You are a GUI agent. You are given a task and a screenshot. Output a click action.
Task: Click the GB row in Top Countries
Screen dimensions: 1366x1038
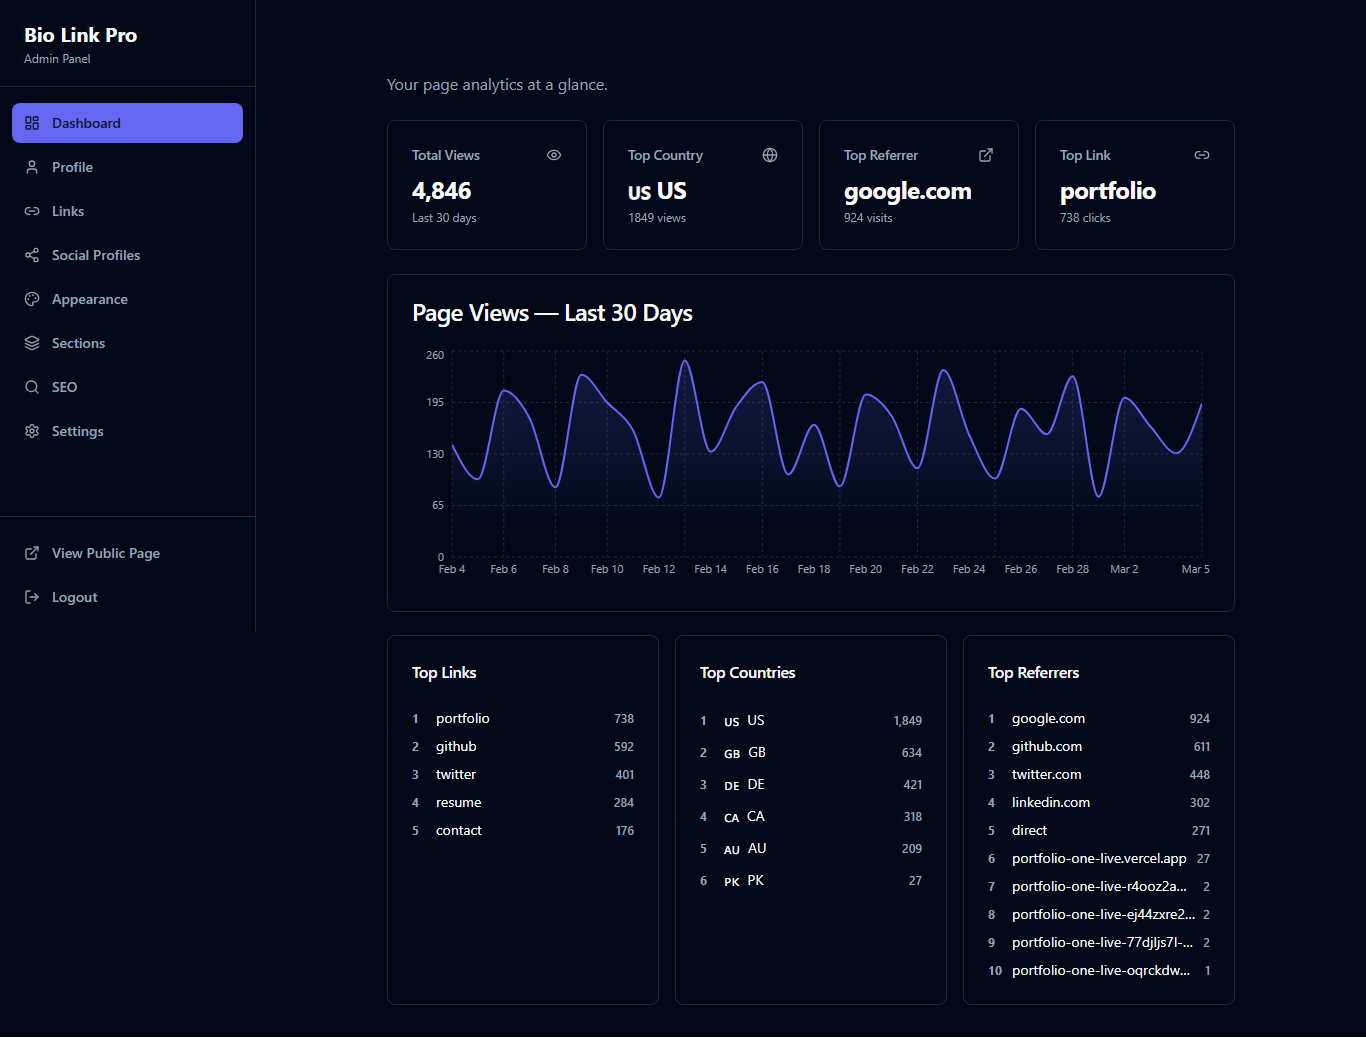[x=811, y=753]
